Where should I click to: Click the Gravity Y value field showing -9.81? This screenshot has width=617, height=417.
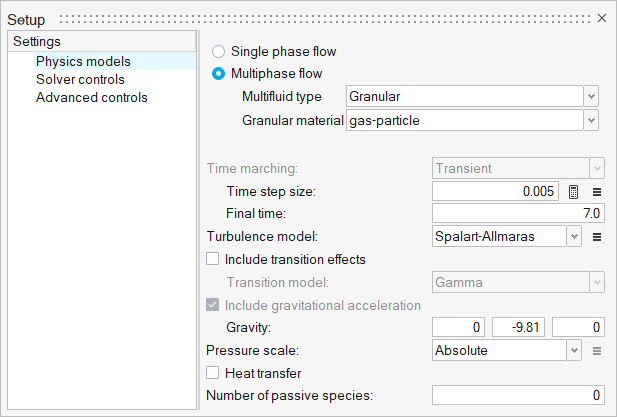pos(518,328)
